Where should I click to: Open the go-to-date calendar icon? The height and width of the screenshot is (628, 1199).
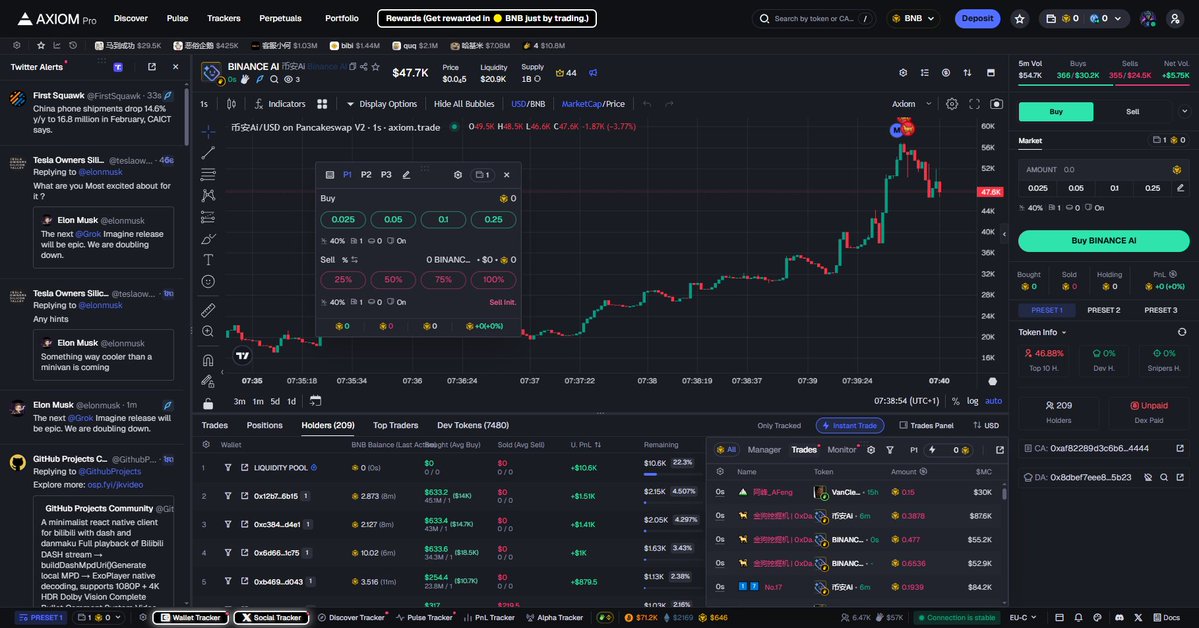[315, 401]
